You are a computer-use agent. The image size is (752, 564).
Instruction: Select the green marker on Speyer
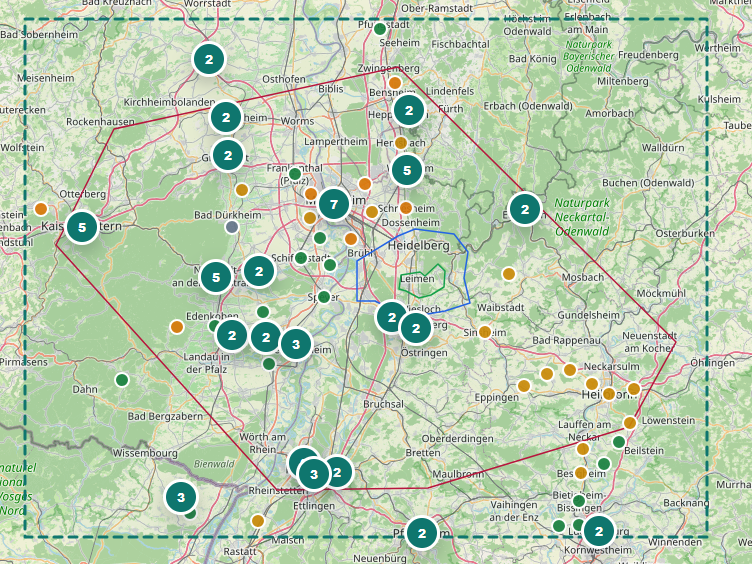point(324,297)
